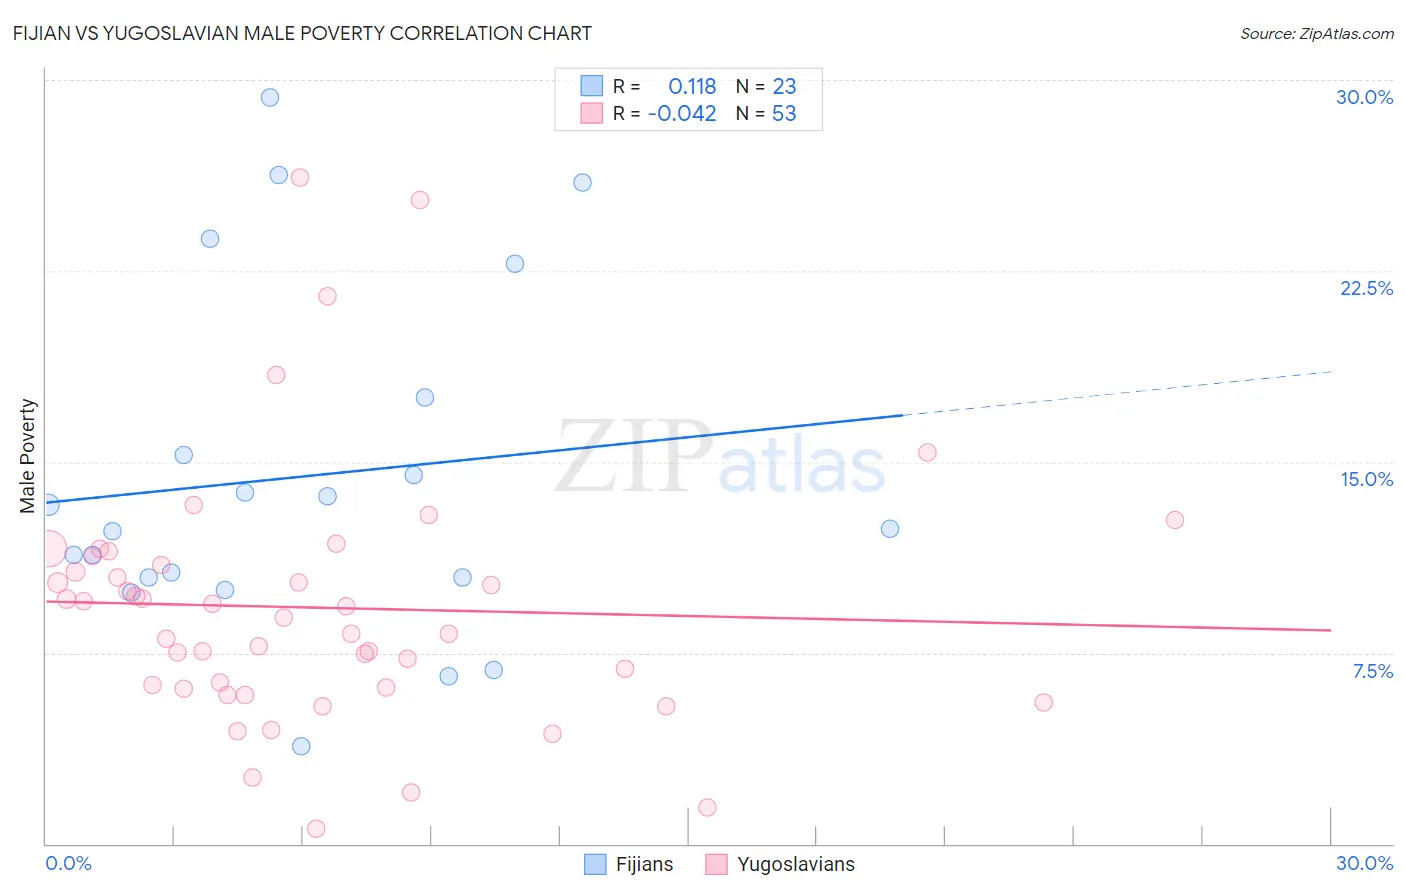
Task: Click the 30.0% x-axis label at bottom right
Action: pos(1364,863)
